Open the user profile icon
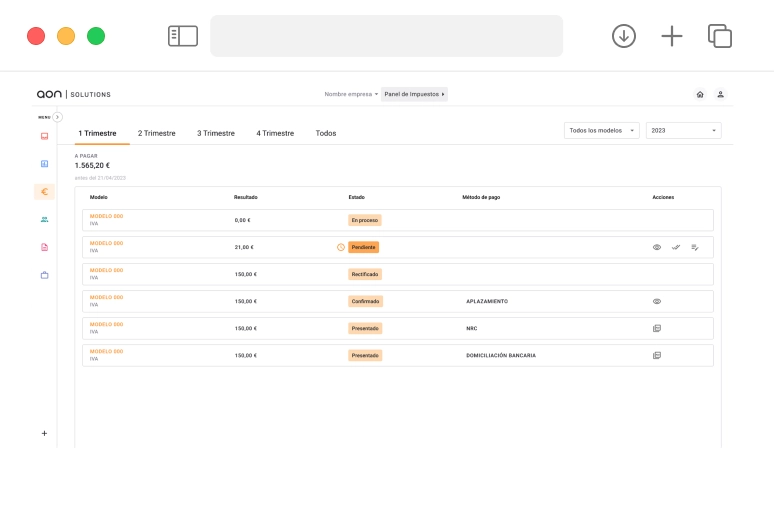 (720, 94)
